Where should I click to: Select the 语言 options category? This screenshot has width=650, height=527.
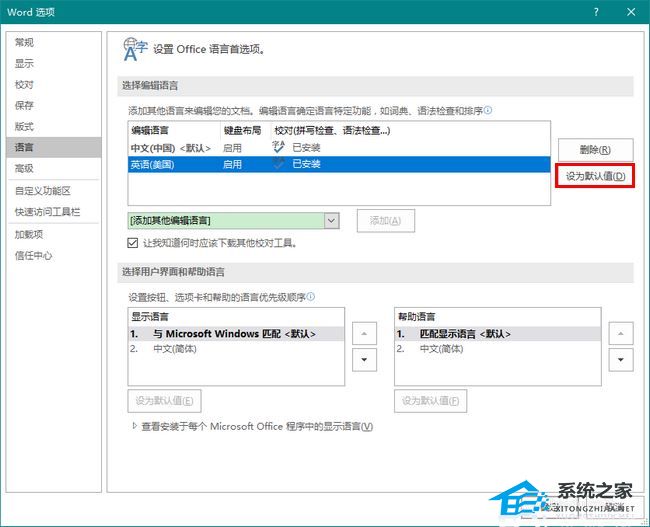pyautogui.click(x=53, y=147)
